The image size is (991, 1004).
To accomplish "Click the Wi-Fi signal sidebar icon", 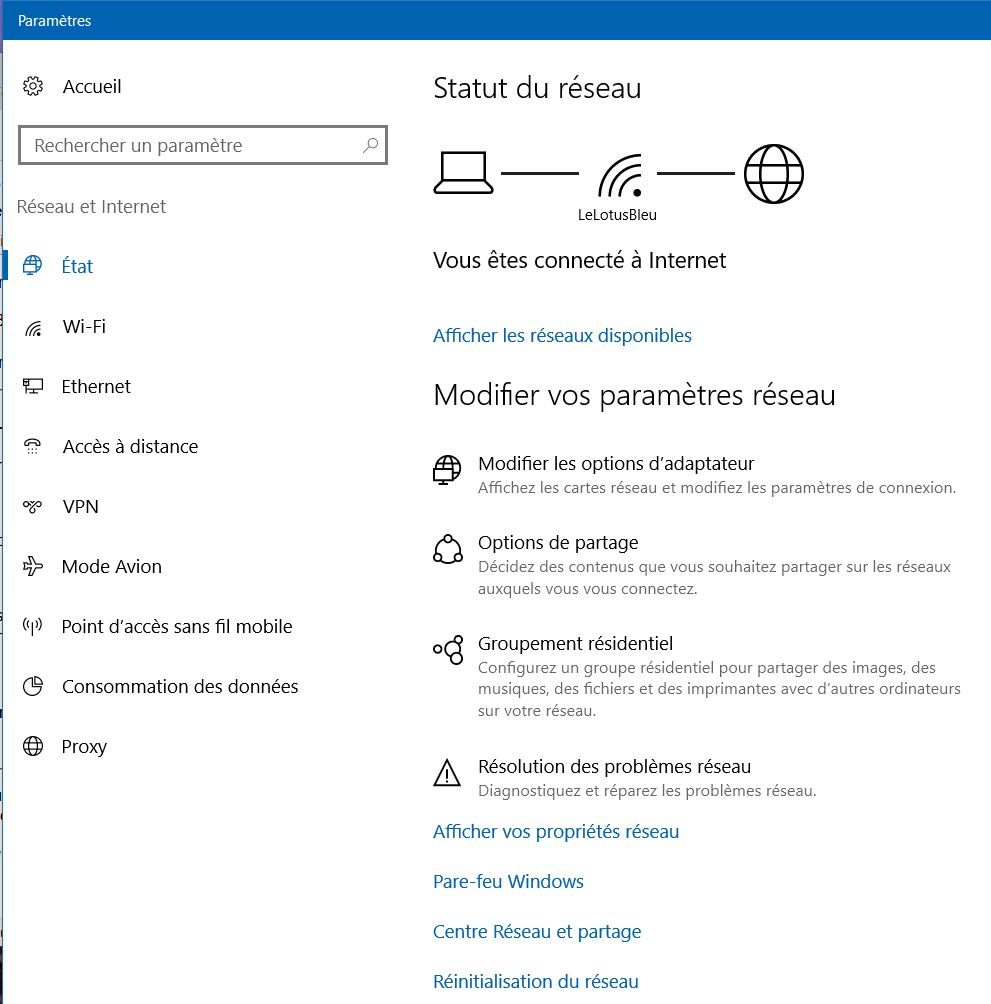I will point(33,327).
